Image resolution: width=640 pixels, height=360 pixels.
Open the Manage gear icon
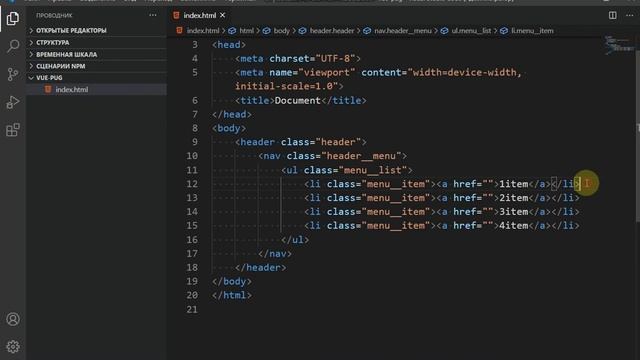[x=13, y=347]
